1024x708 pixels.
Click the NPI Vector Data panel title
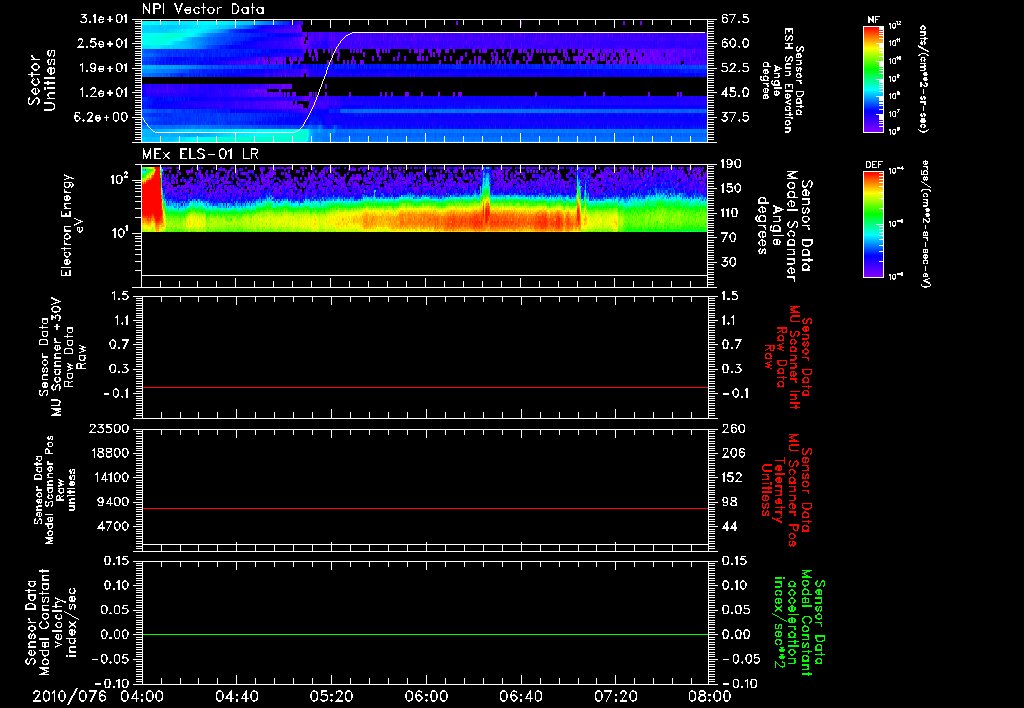tap(203, 9)
